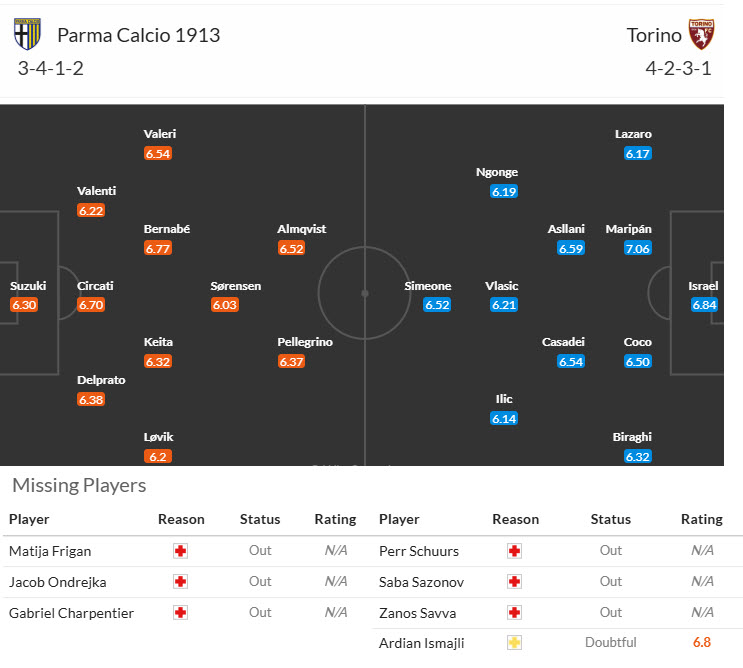The image size is (743, 668).
Task: Open the Torino team name link
Action: coord(654,35)
